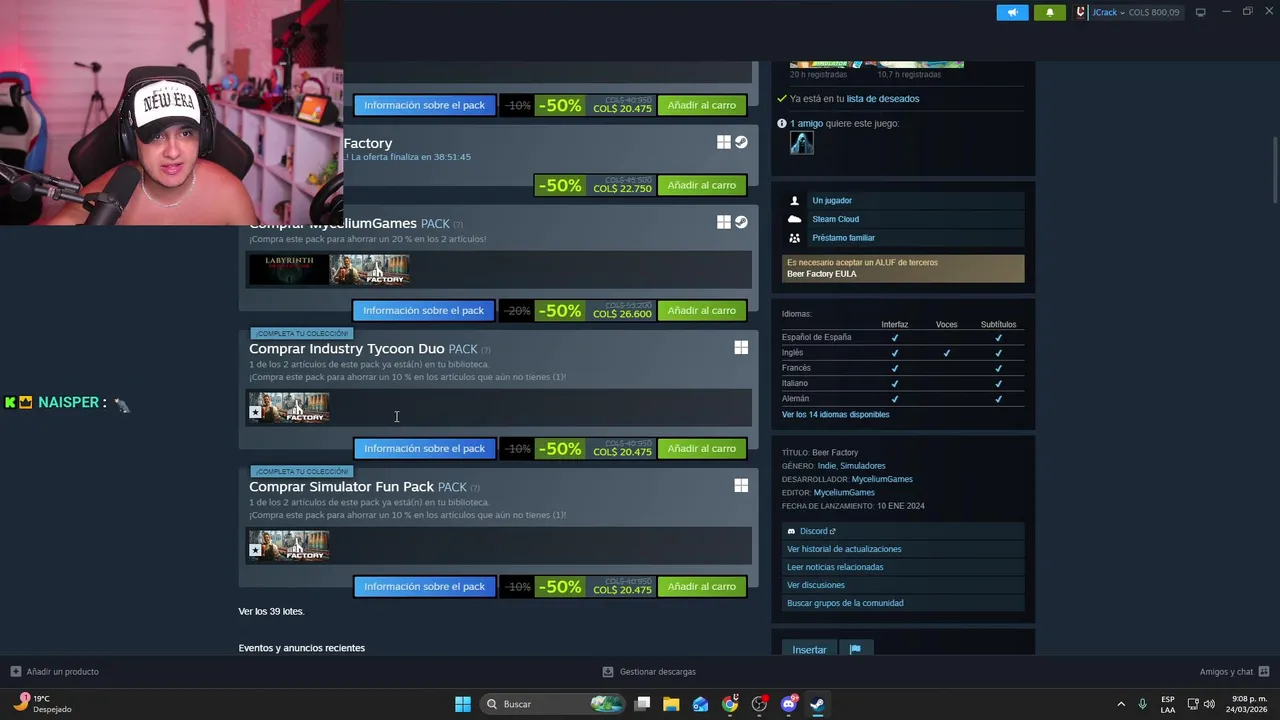1280x720 pixels.
Task: Open the wishlisting friend's avatar
Action: coord(801,143)
